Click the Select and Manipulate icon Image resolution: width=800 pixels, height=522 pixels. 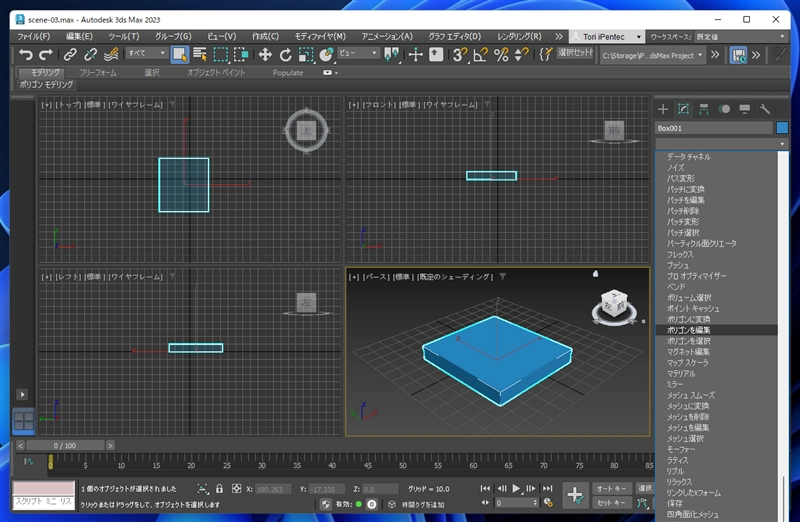pyautogui.click(x=416, y=54)
